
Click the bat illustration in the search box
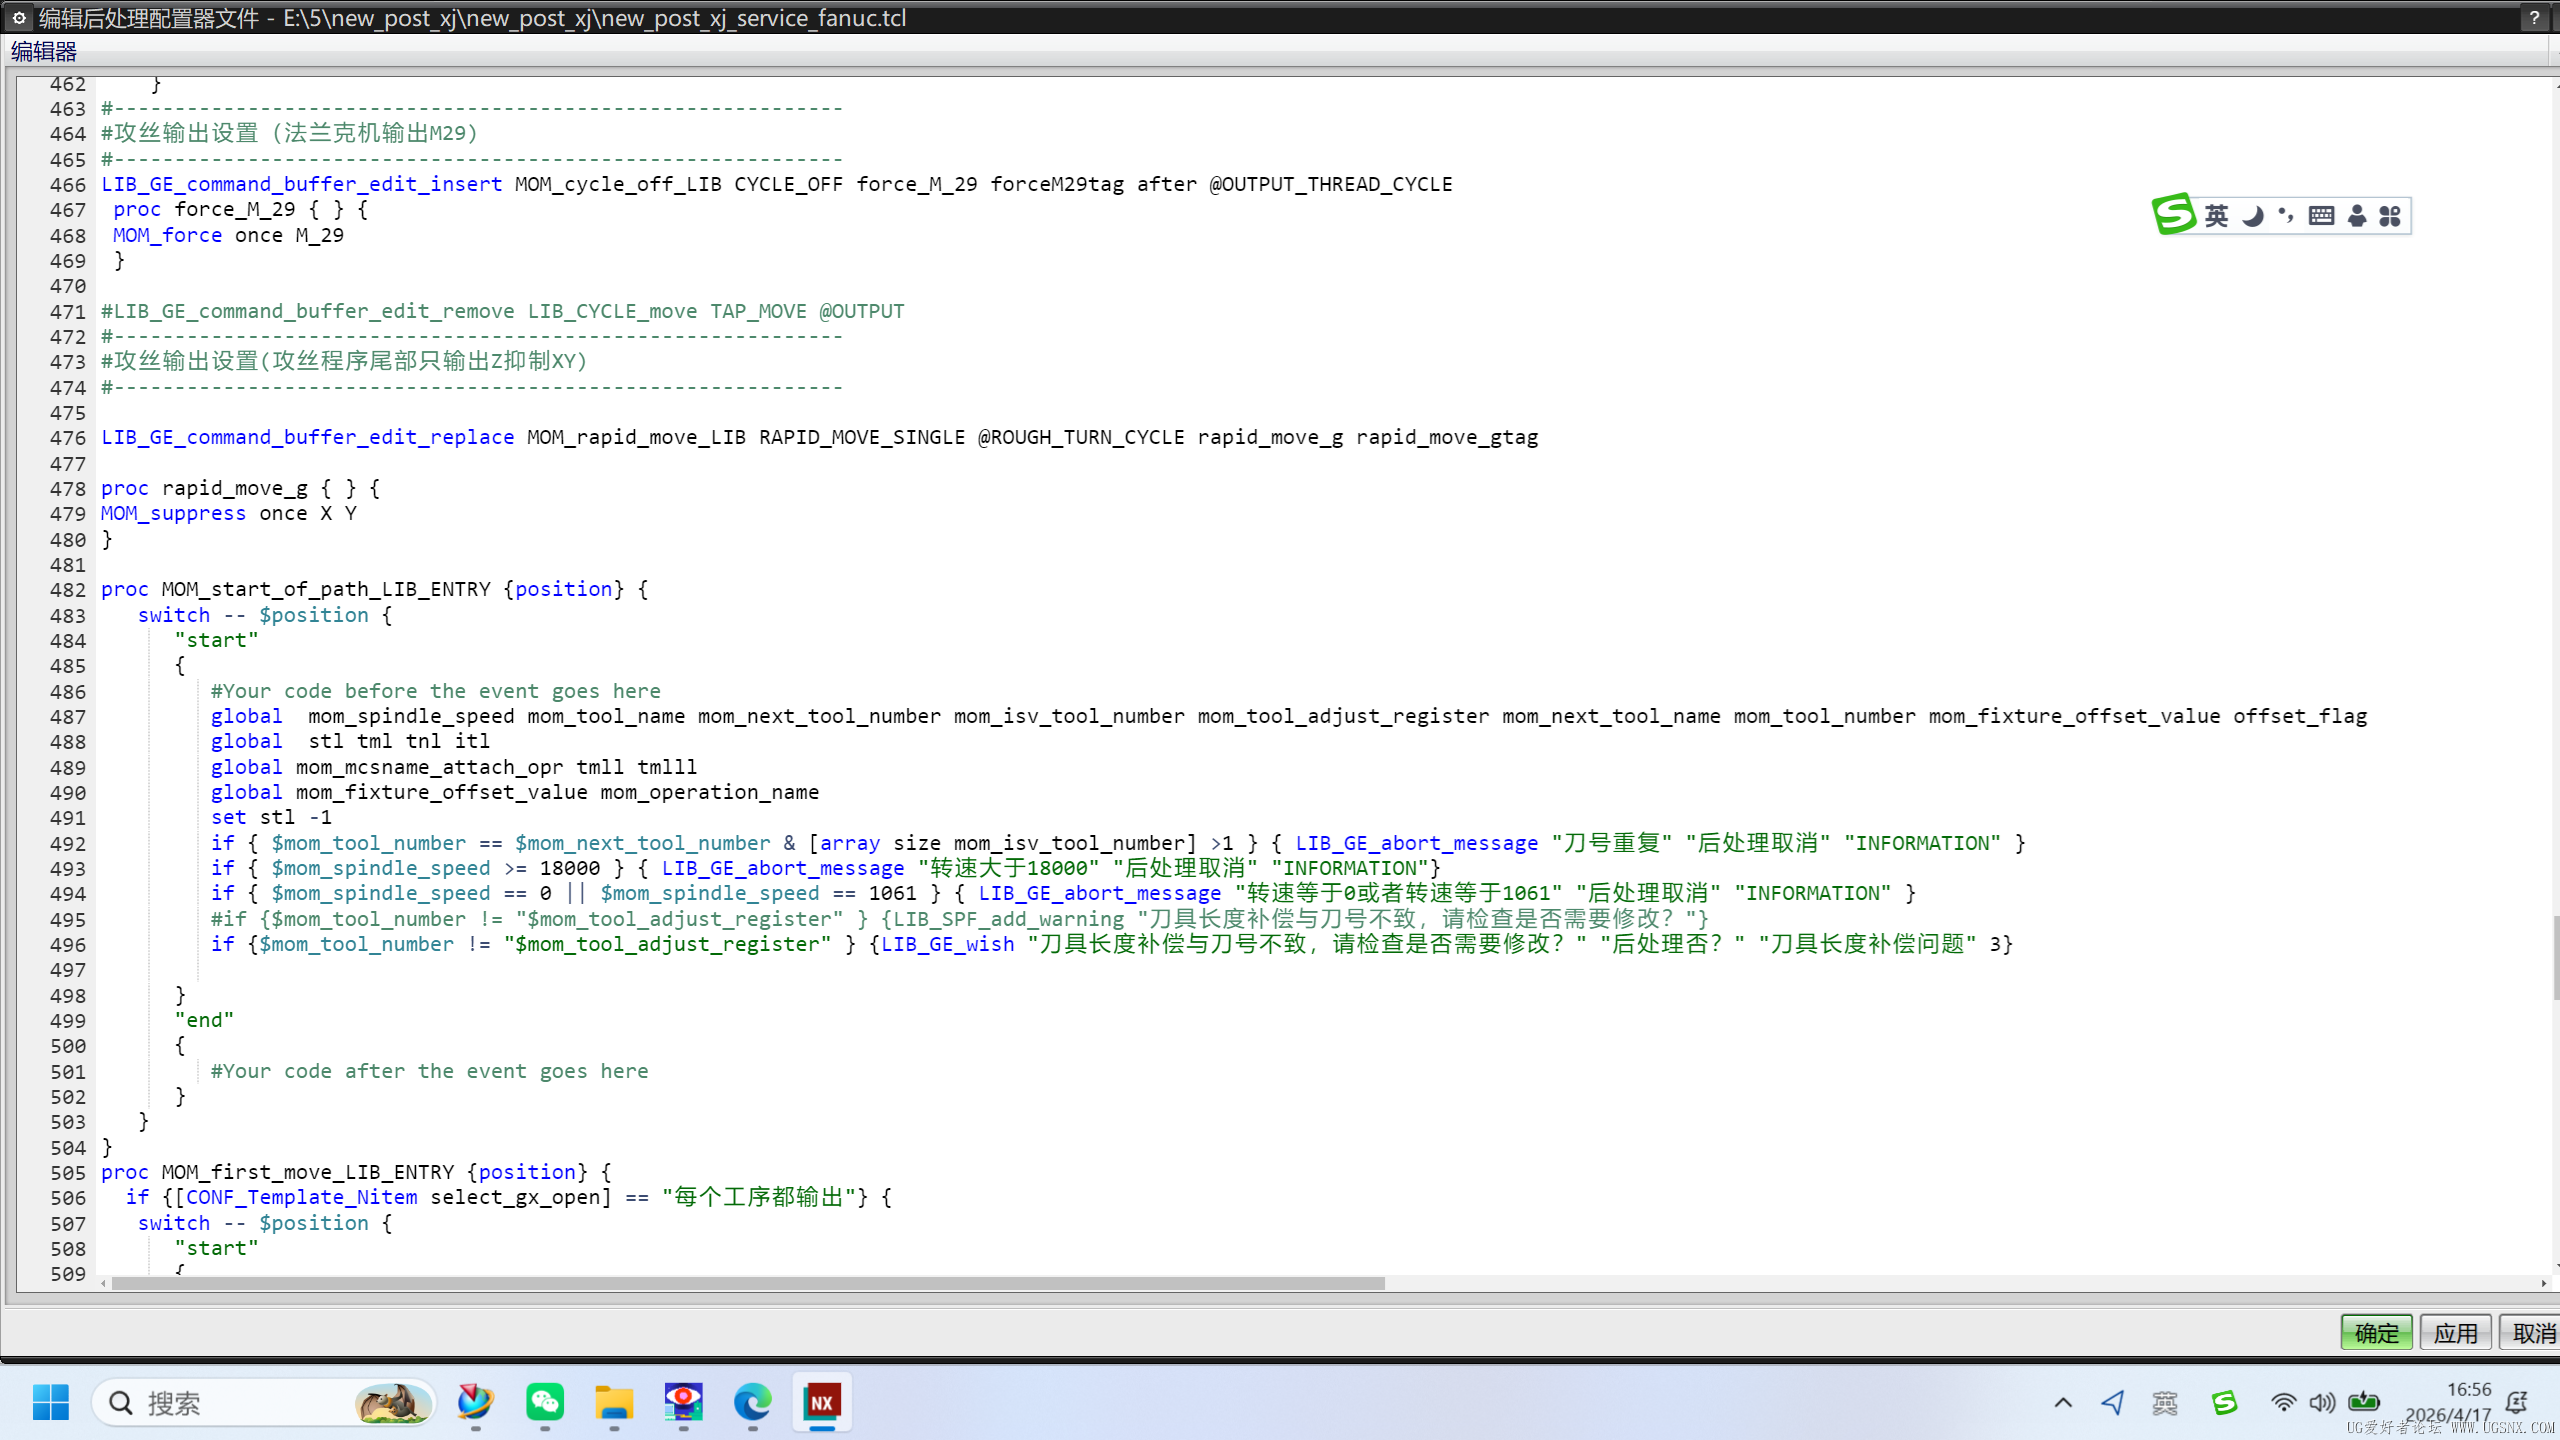click(394, 1403)
